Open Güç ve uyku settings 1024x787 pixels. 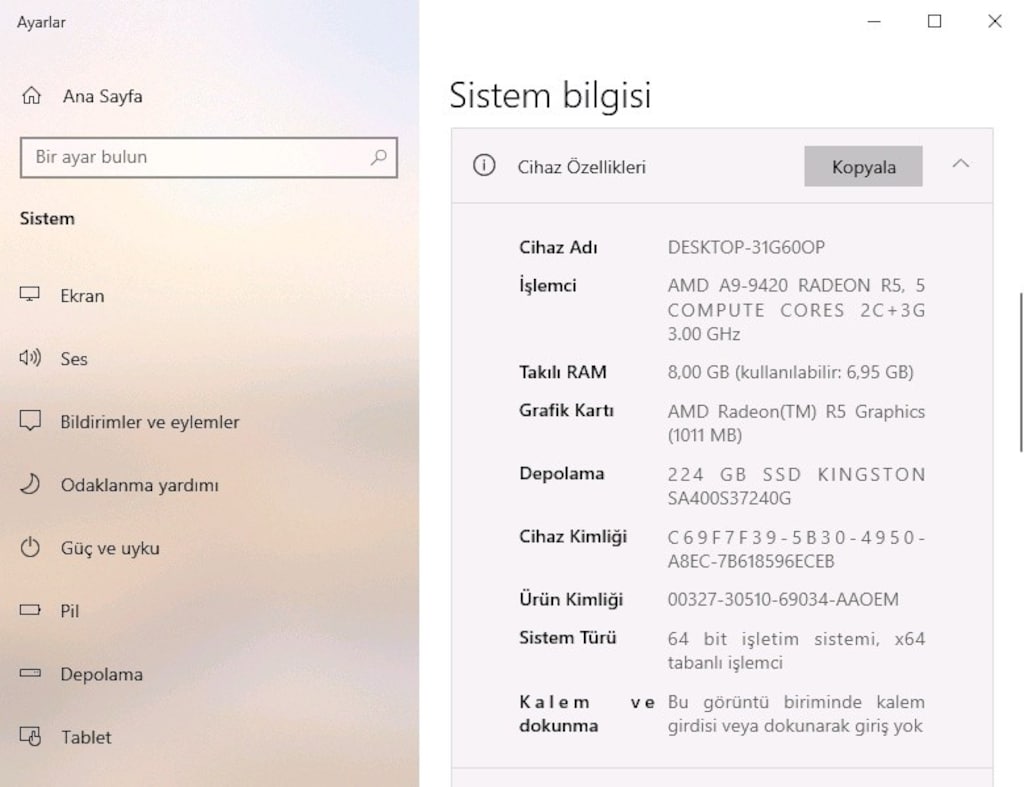[x=110, y=549]
